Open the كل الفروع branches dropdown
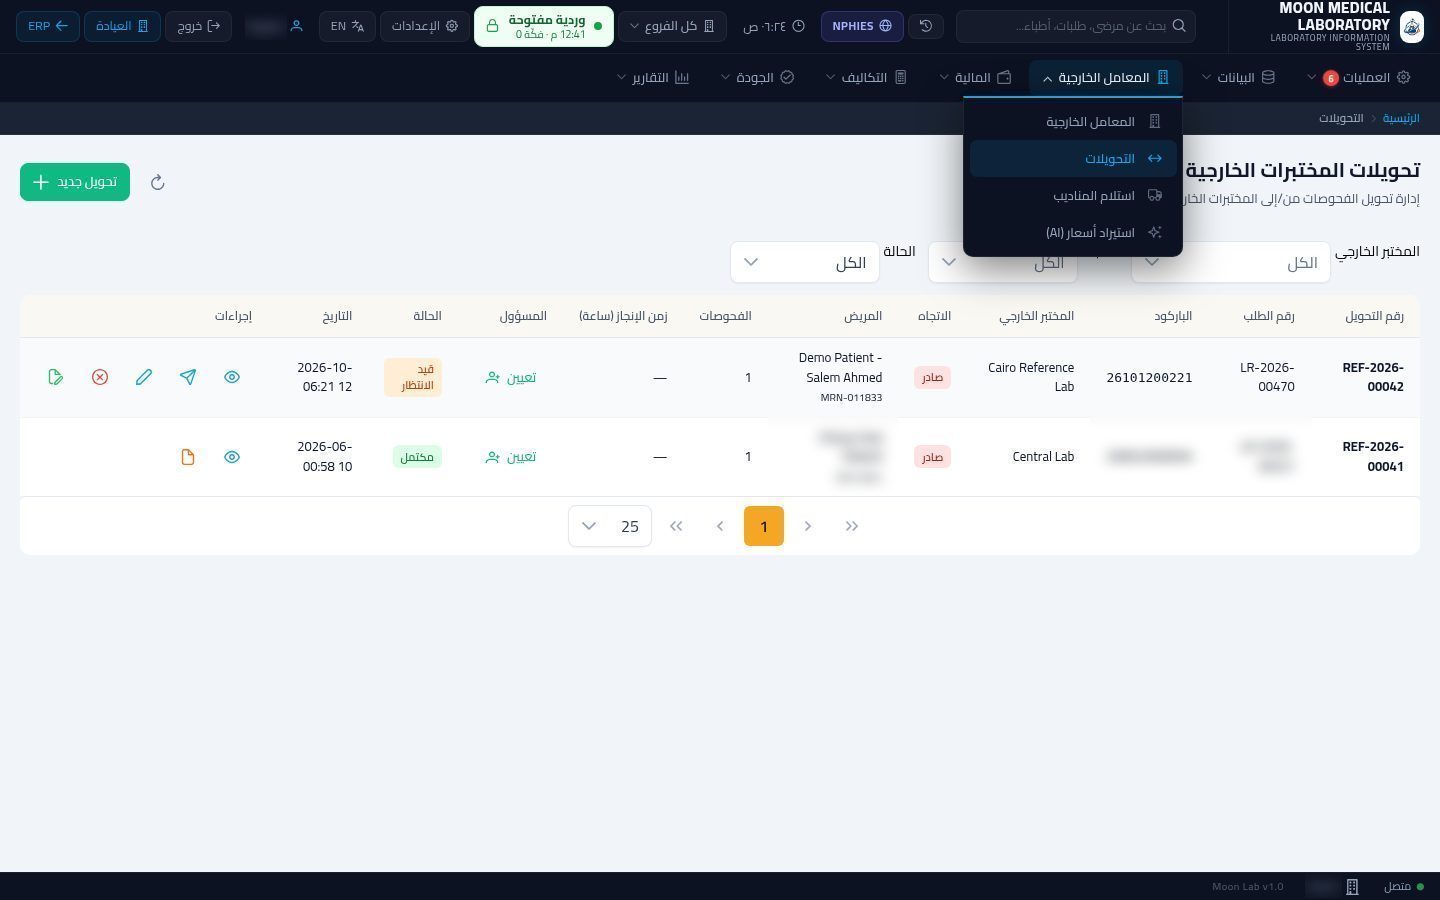This screenshot has height=900, width=1440. point(673,26)
